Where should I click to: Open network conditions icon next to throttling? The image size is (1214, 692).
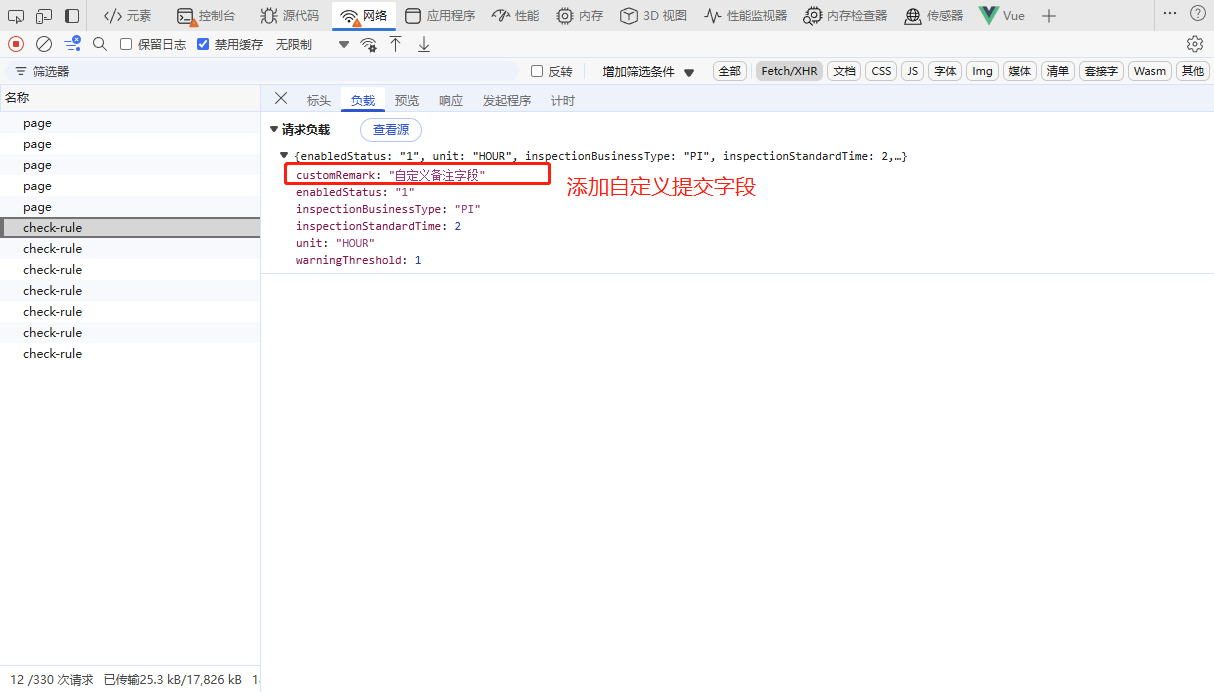[x=369, y=44]
